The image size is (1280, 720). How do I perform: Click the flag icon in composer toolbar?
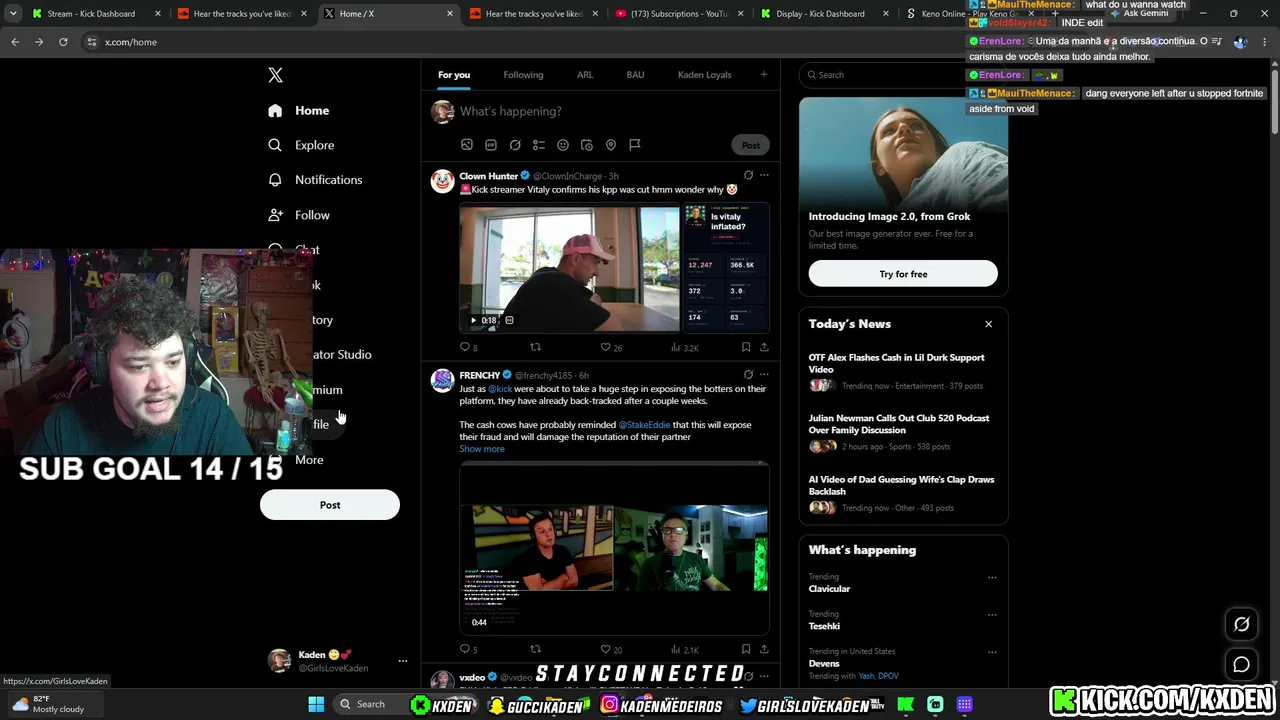pos(635,145)
